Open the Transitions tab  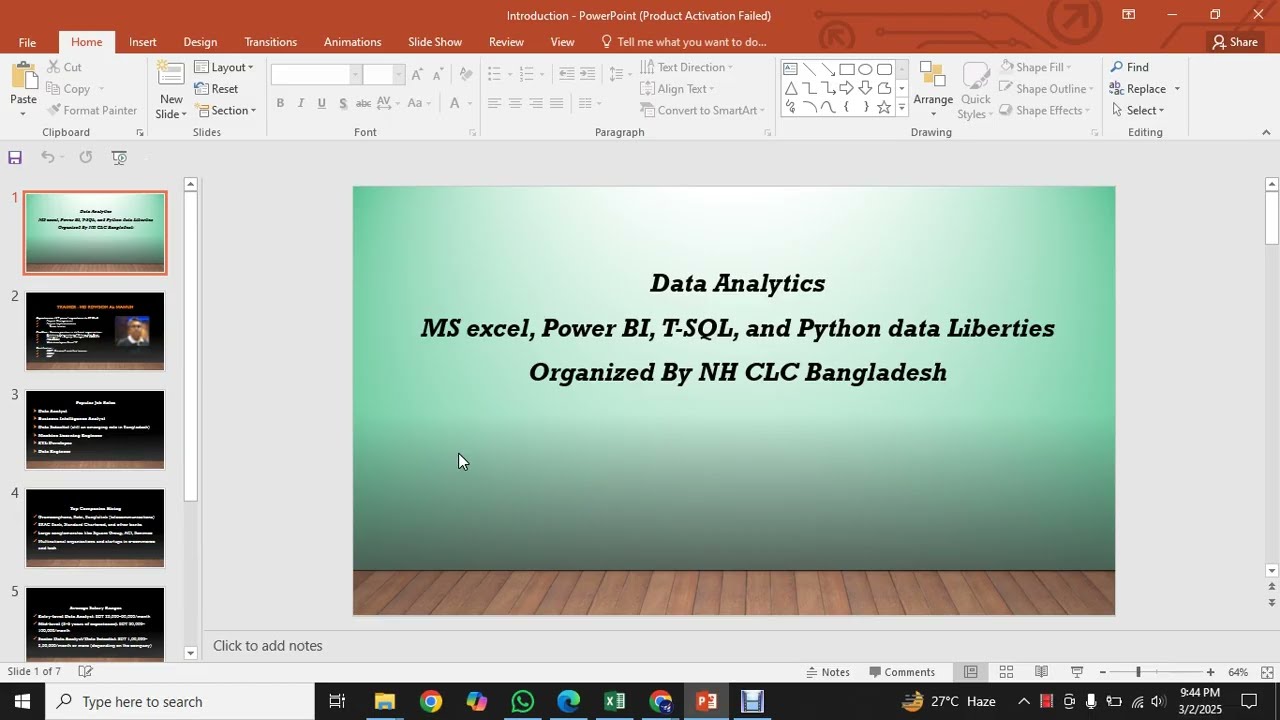point(271,42)
